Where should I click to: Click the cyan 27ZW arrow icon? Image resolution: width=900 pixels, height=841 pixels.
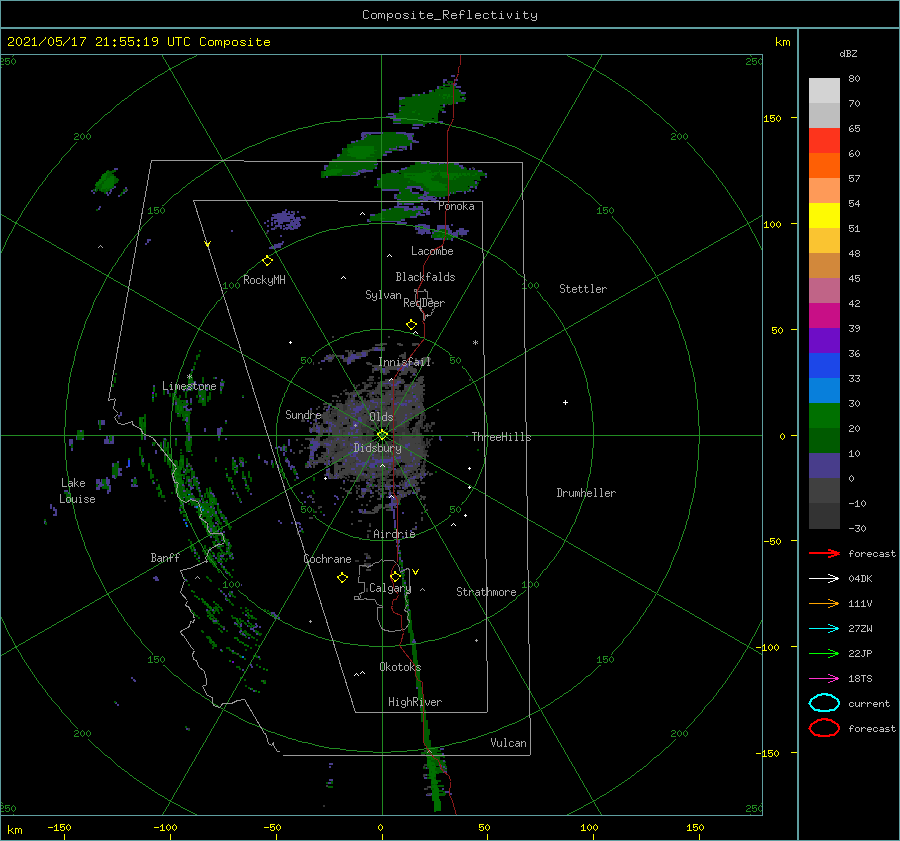pyautogui.click(x=824, y=629)
